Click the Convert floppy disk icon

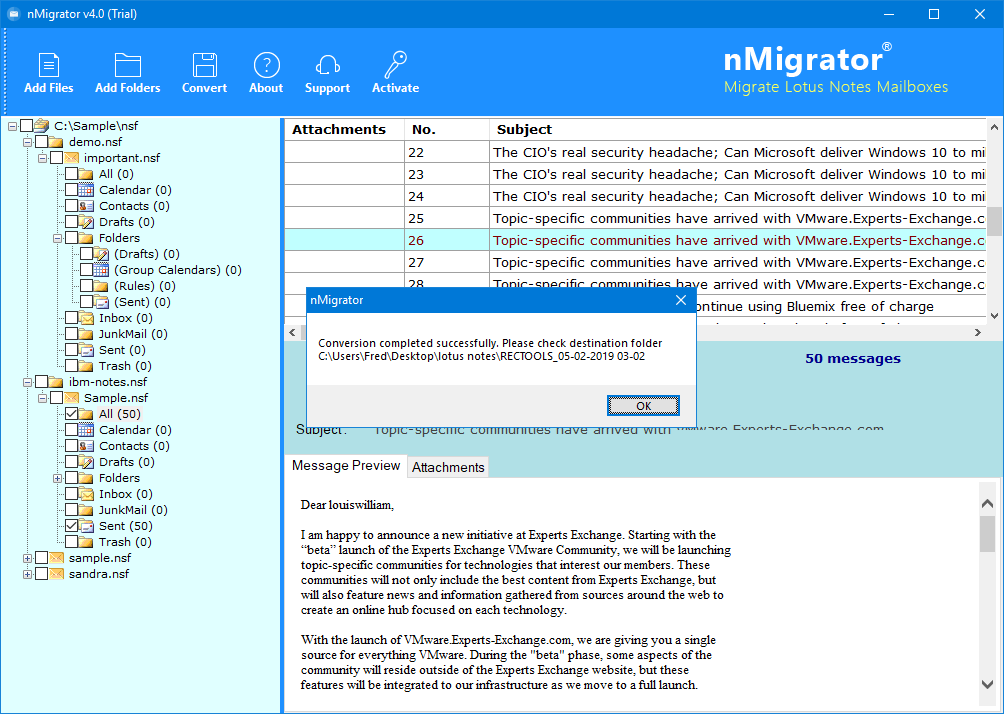pyautogui.click(x=204, y=65)
